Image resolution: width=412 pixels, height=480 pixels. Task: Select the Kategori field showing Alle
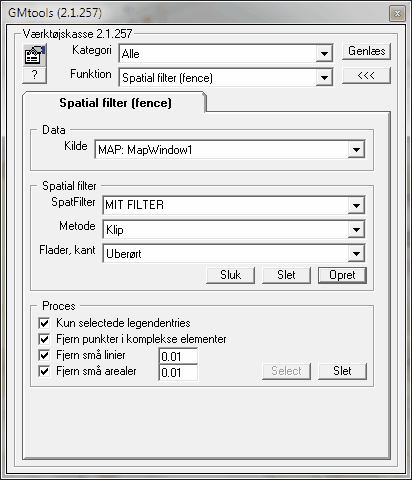tap(226, 54)
